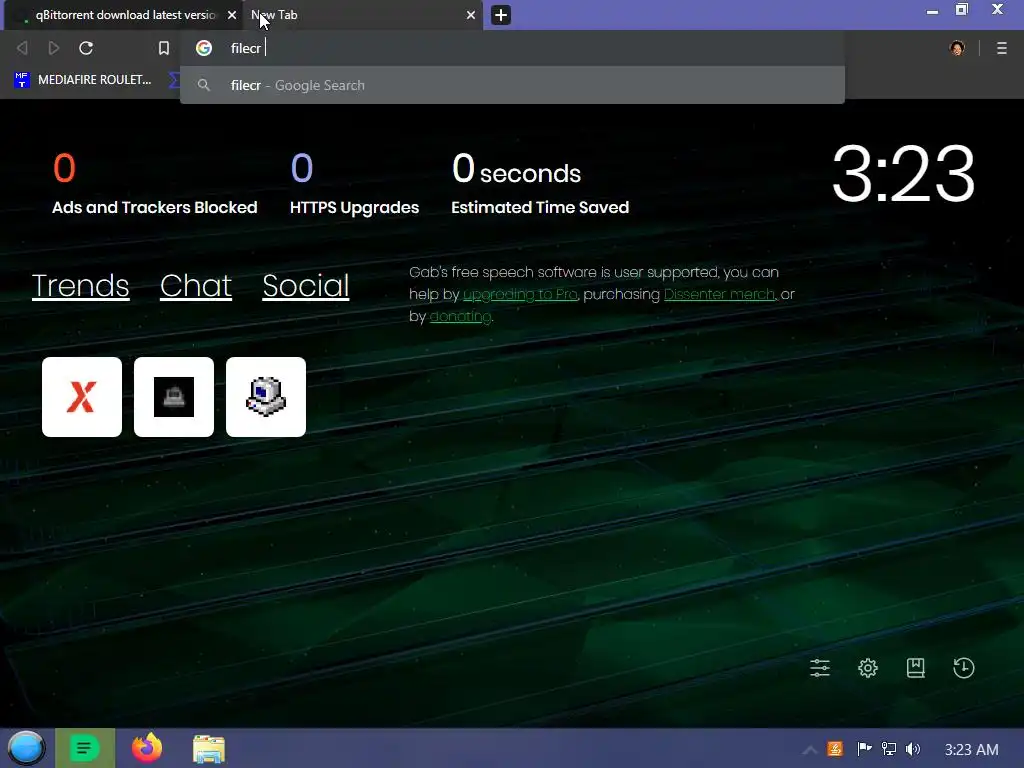Close the New Tab tab
Image resolution: width=1024 pixels, height=768 pixels.
click(471, 15)
